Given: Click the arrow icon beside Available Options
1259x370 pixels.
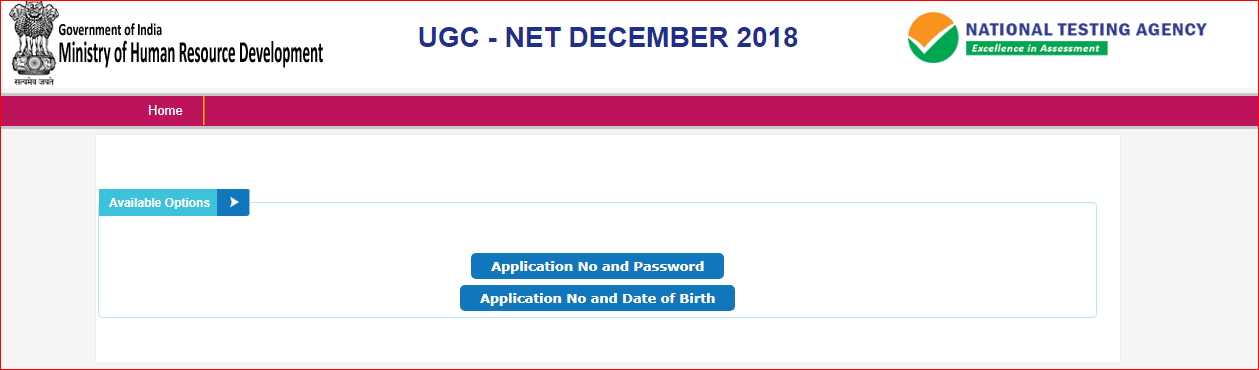Looking at the screenshot, I should click(233, 202).
